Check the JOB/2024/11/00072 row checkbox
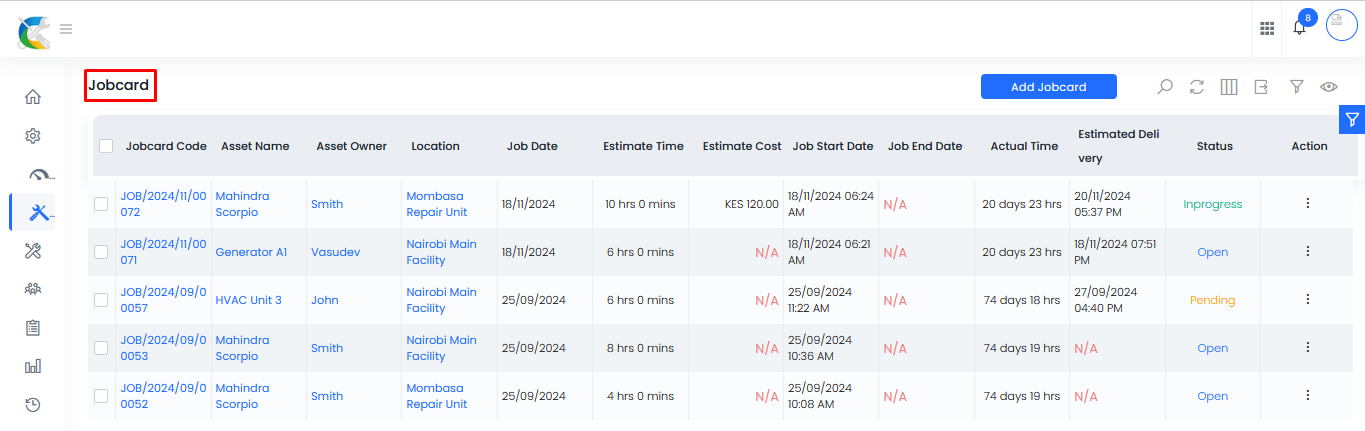Screen dimensions: 1365x431 point(100,204)
